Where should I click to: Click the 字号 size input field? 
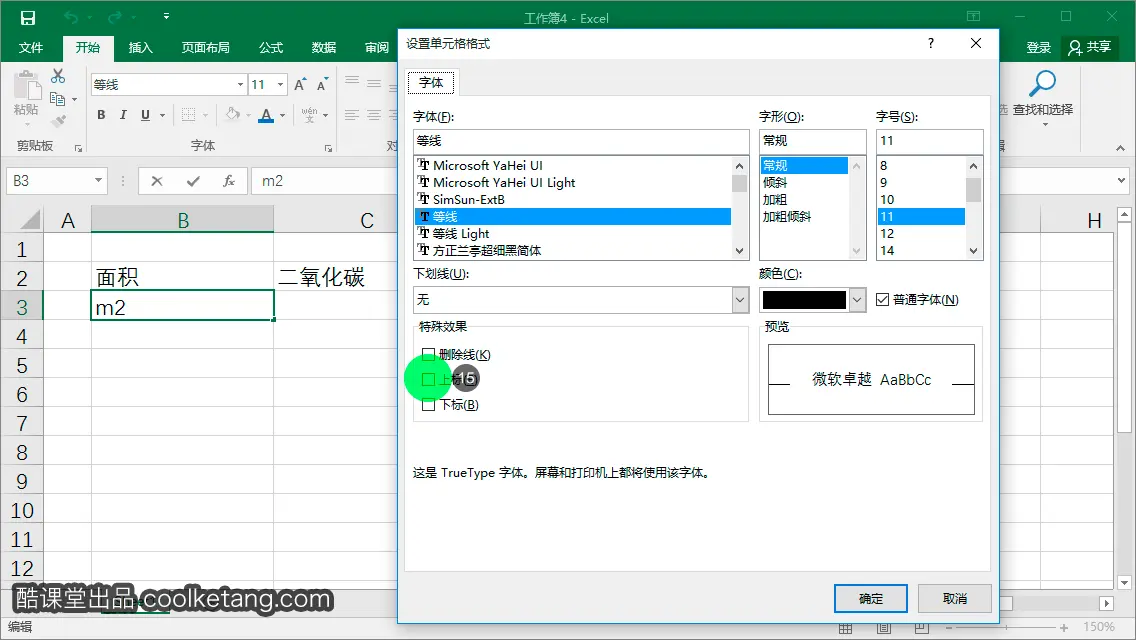pos(930,141)
